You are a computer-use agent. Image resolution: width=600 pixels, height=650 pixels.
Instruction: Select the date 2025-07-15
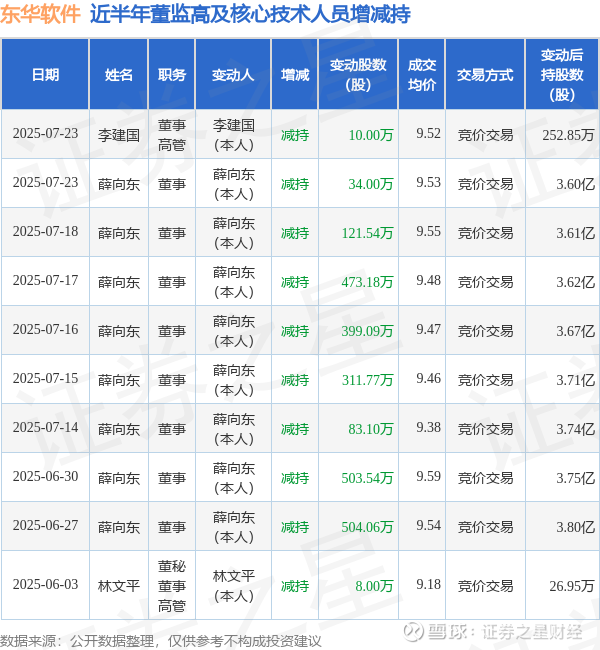point(45,378)
